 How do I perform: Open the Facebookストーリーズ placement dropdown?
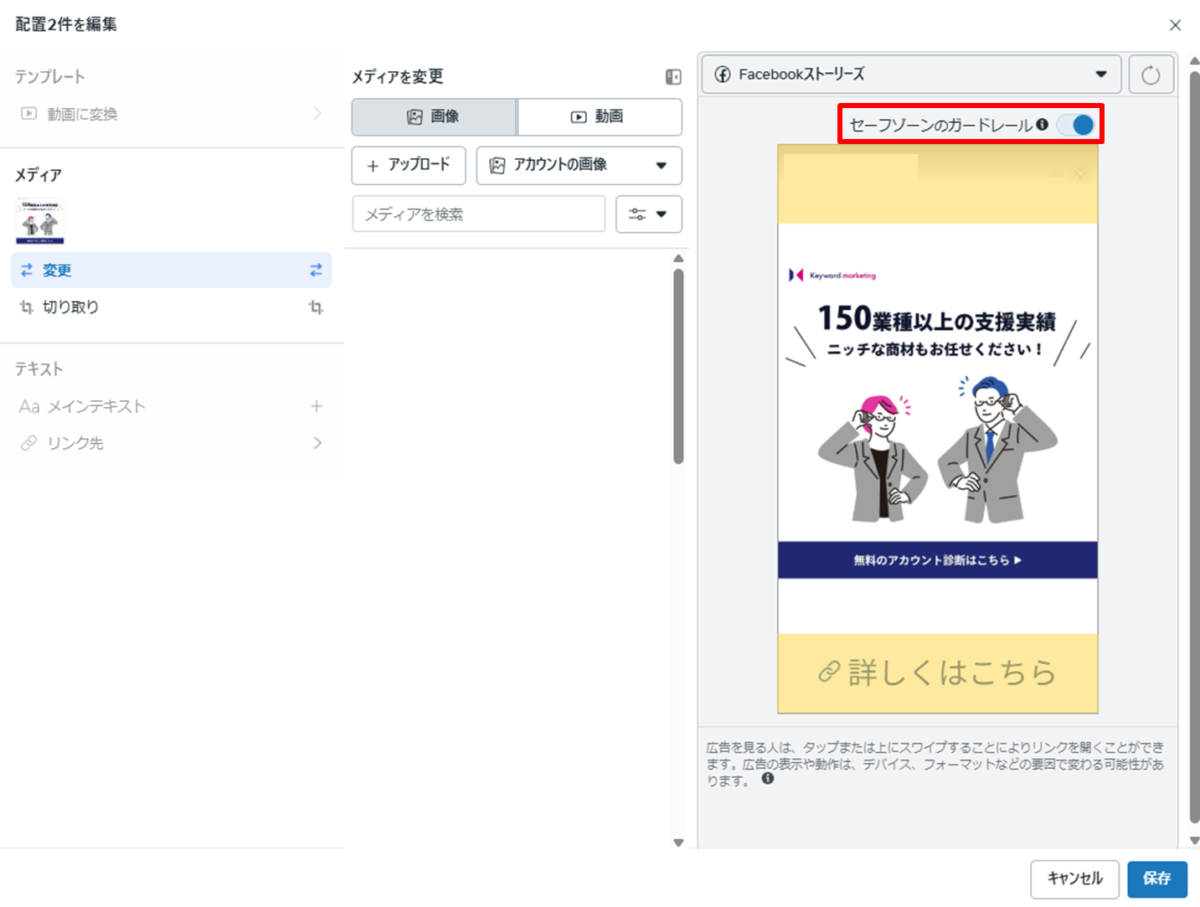click(x=911, y=74)
